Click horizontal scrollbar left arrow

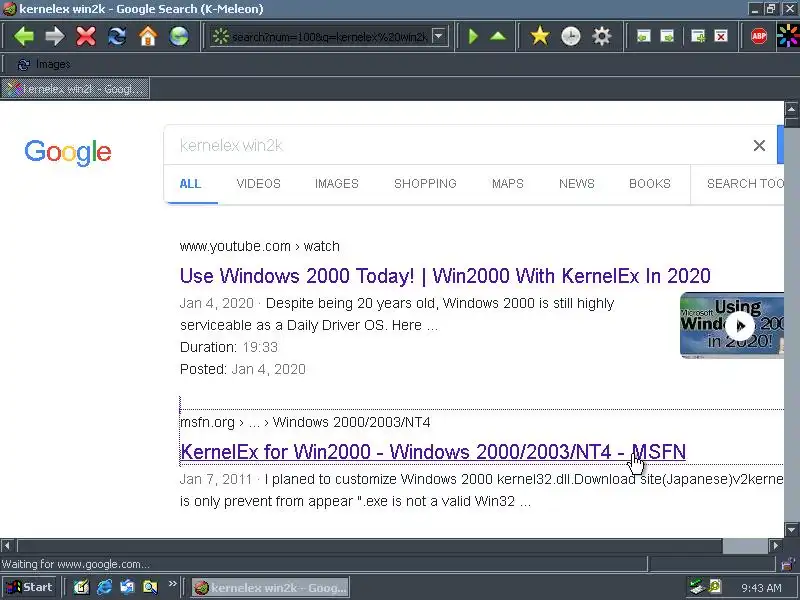(7, 545)
